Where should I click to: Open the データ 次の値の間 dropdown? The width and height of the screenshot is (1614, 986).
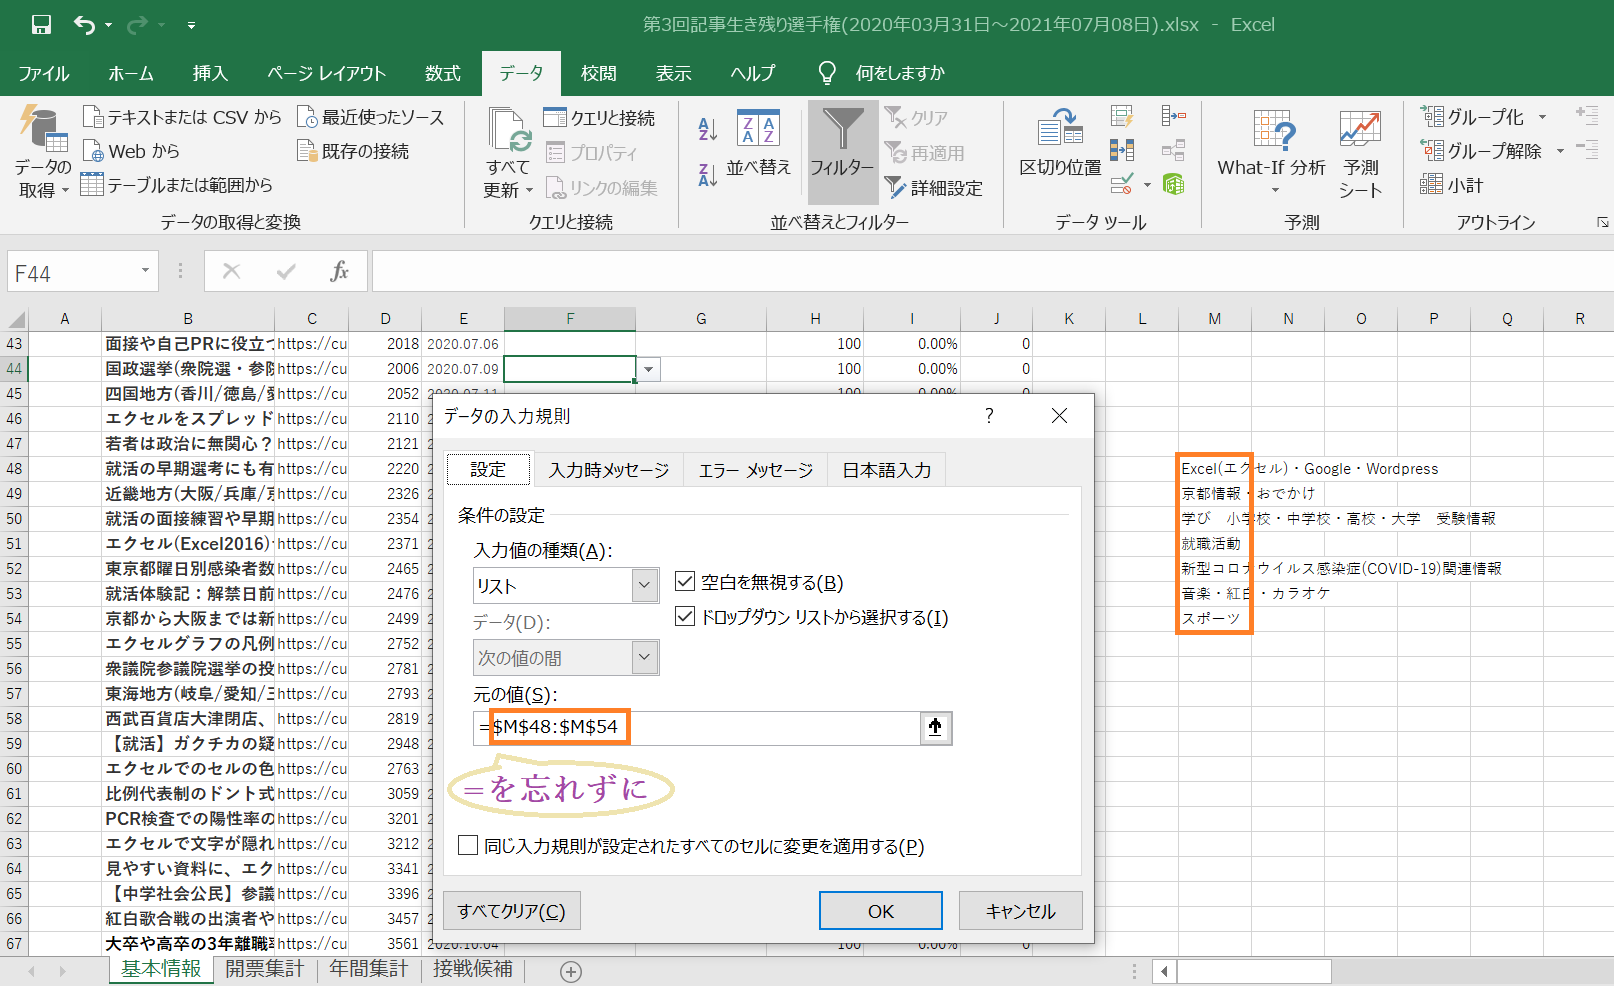pyautogui.click(x=645, y=658)
